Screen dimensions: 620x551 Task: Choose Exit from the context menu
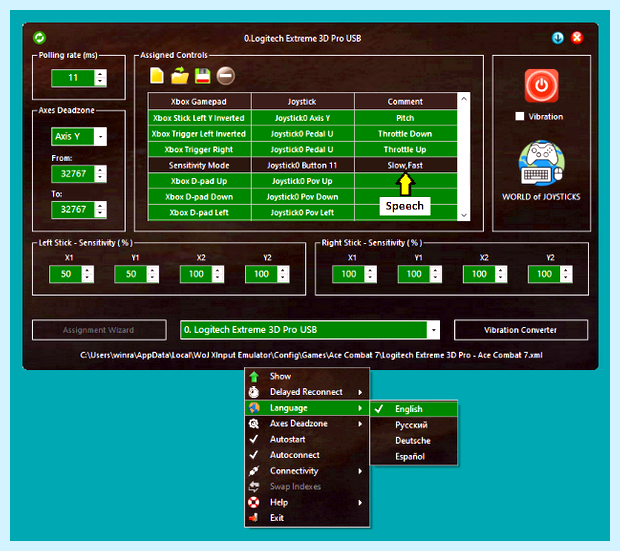point(307,518)
